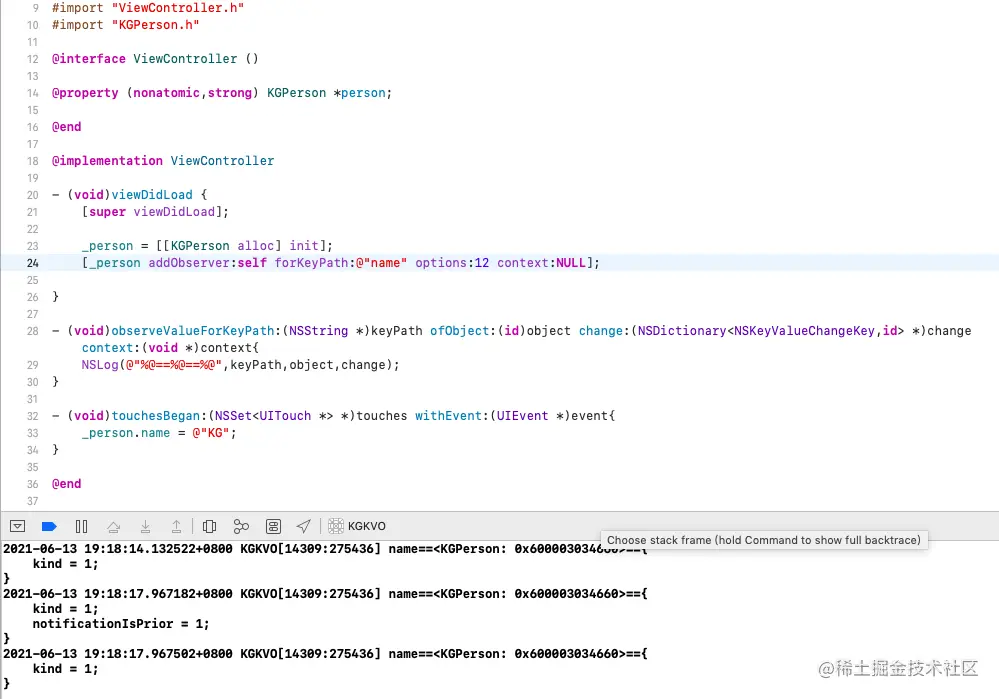Image resolution: width=999 pixels, height=699 pixels.
Task: Click the final @end keyword on line 36
Action: point(66,484)
